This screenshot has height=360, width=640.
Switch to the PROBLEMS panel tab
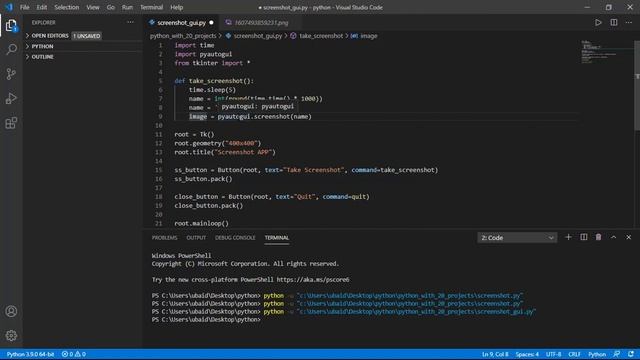(164, 238)
